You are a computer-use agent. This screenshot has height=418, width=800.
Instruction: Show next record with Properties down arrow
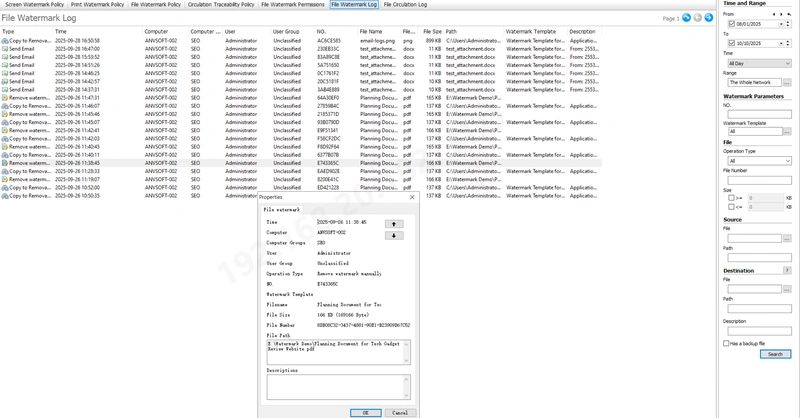(x=394, y=235)
